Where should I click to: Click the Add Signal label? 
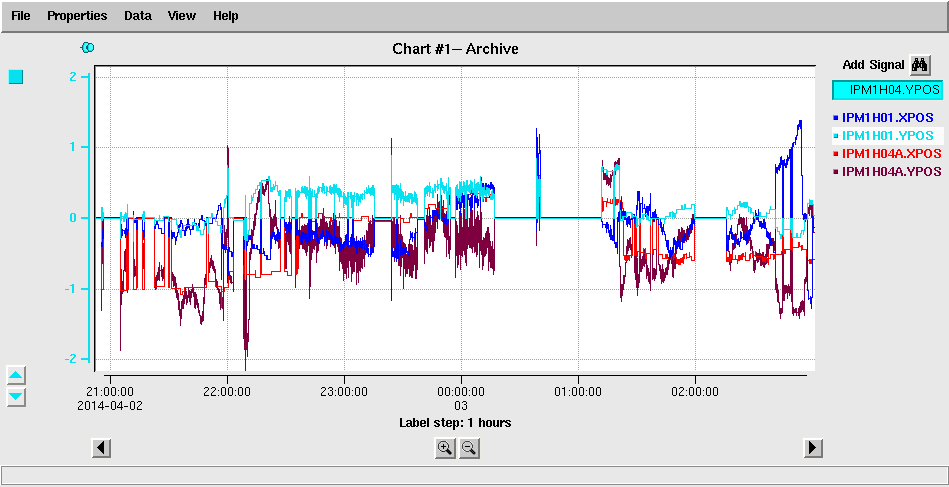click(873, 65)
